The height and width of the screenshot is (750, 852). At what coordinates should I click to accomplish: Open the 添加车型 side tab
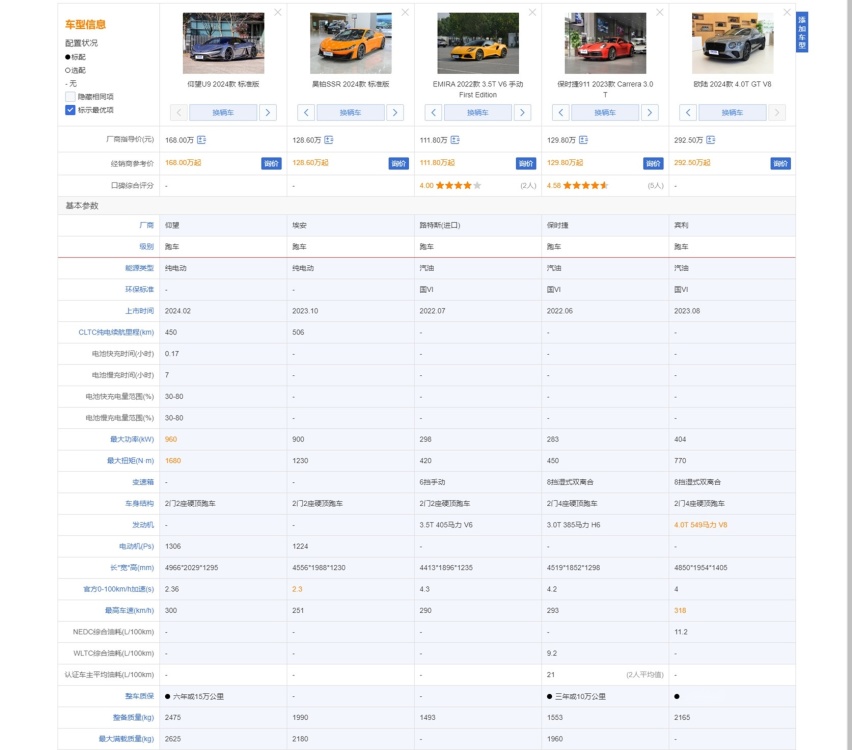pos(802,32)
